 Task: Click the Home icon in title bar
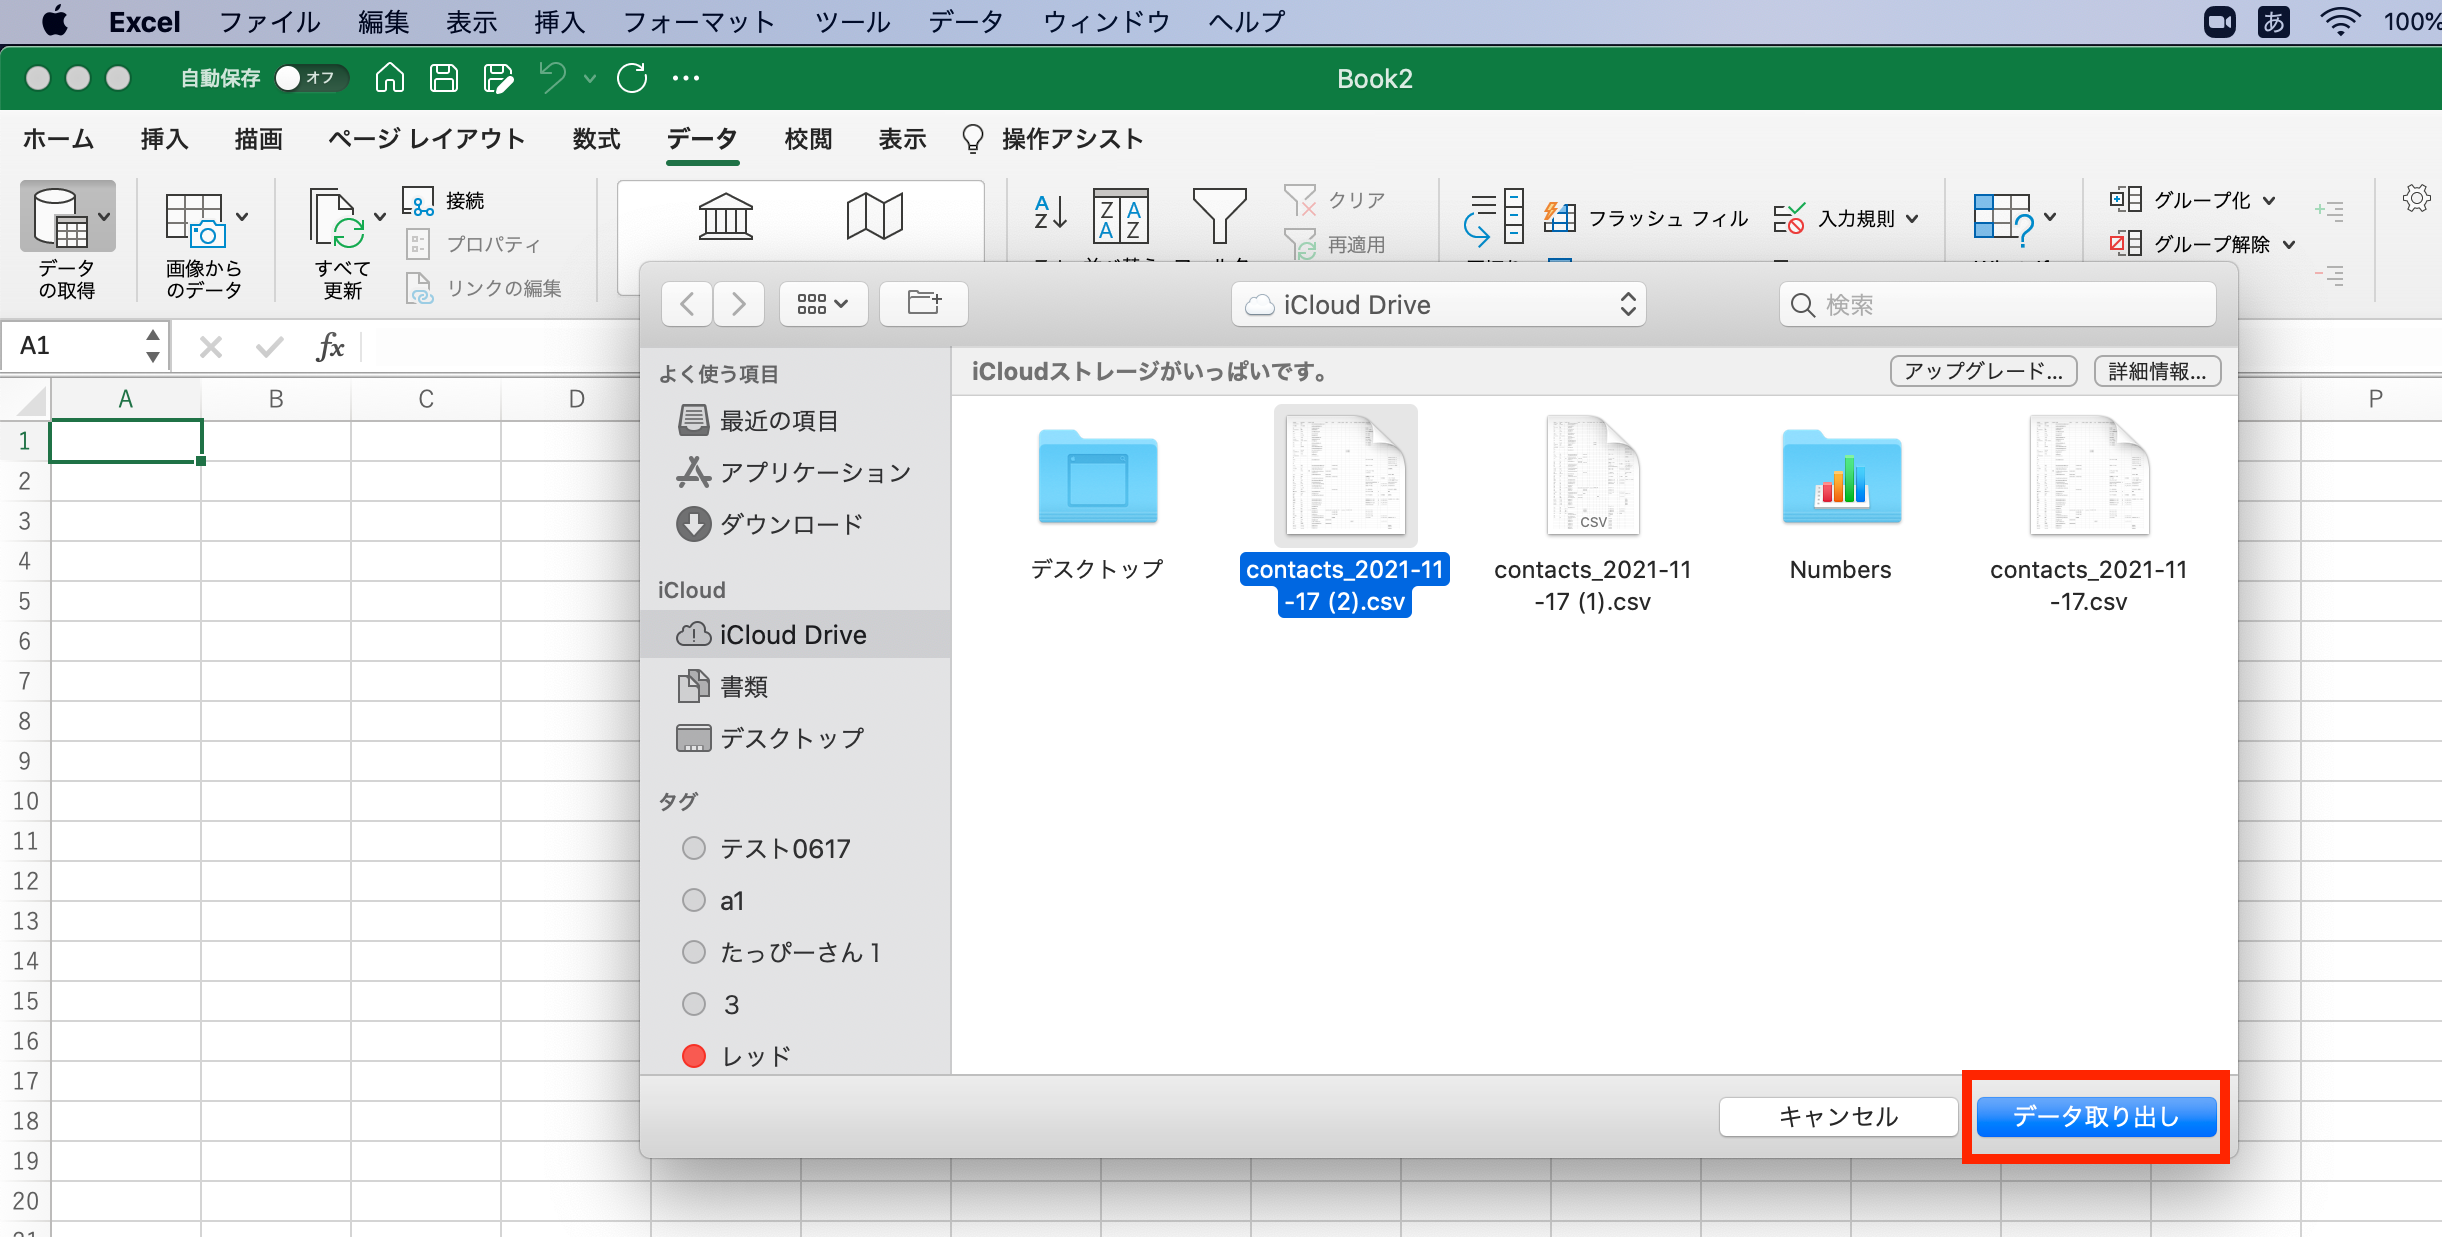coord(389,78)
